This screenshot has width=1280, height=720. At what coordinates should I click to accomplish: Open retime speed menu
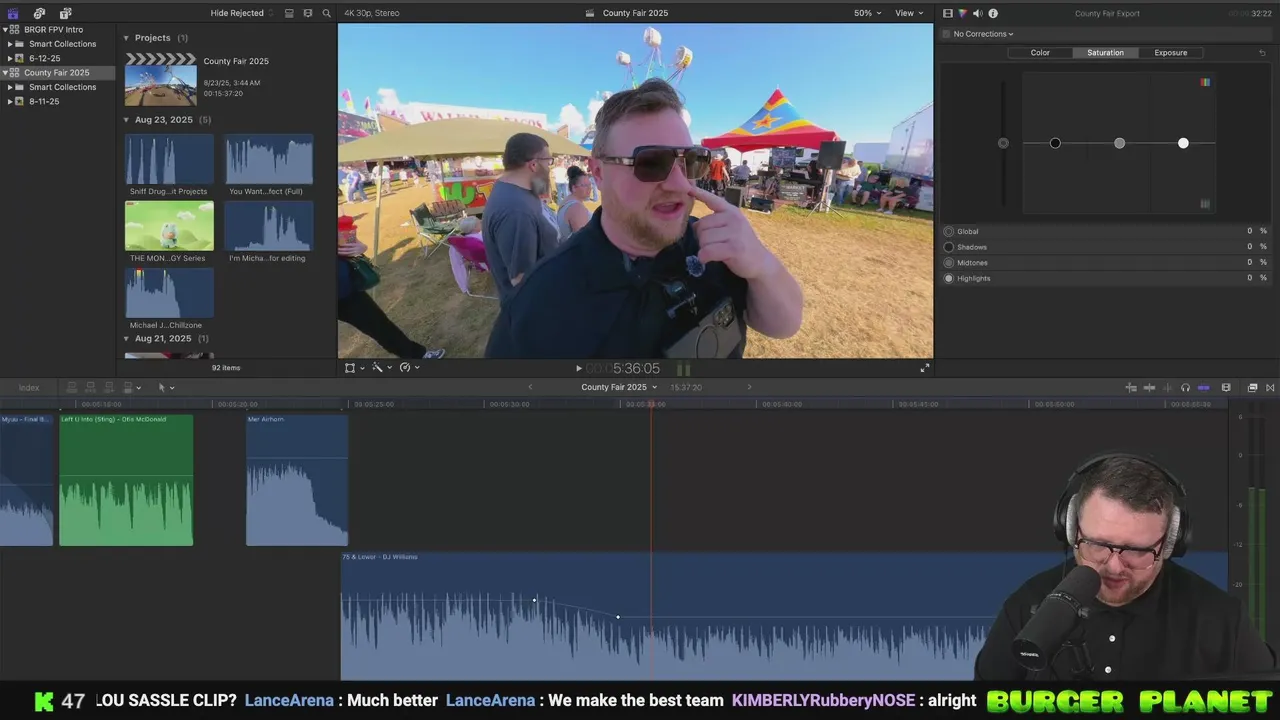click(408, 367)
